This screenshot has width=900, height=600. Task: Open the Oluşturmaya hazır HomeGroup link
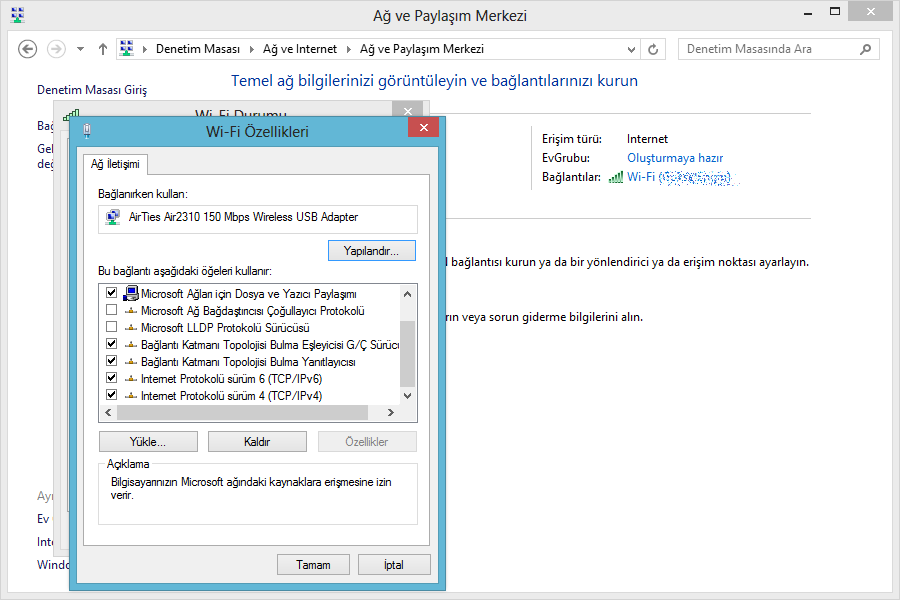(x=675, y=158)
